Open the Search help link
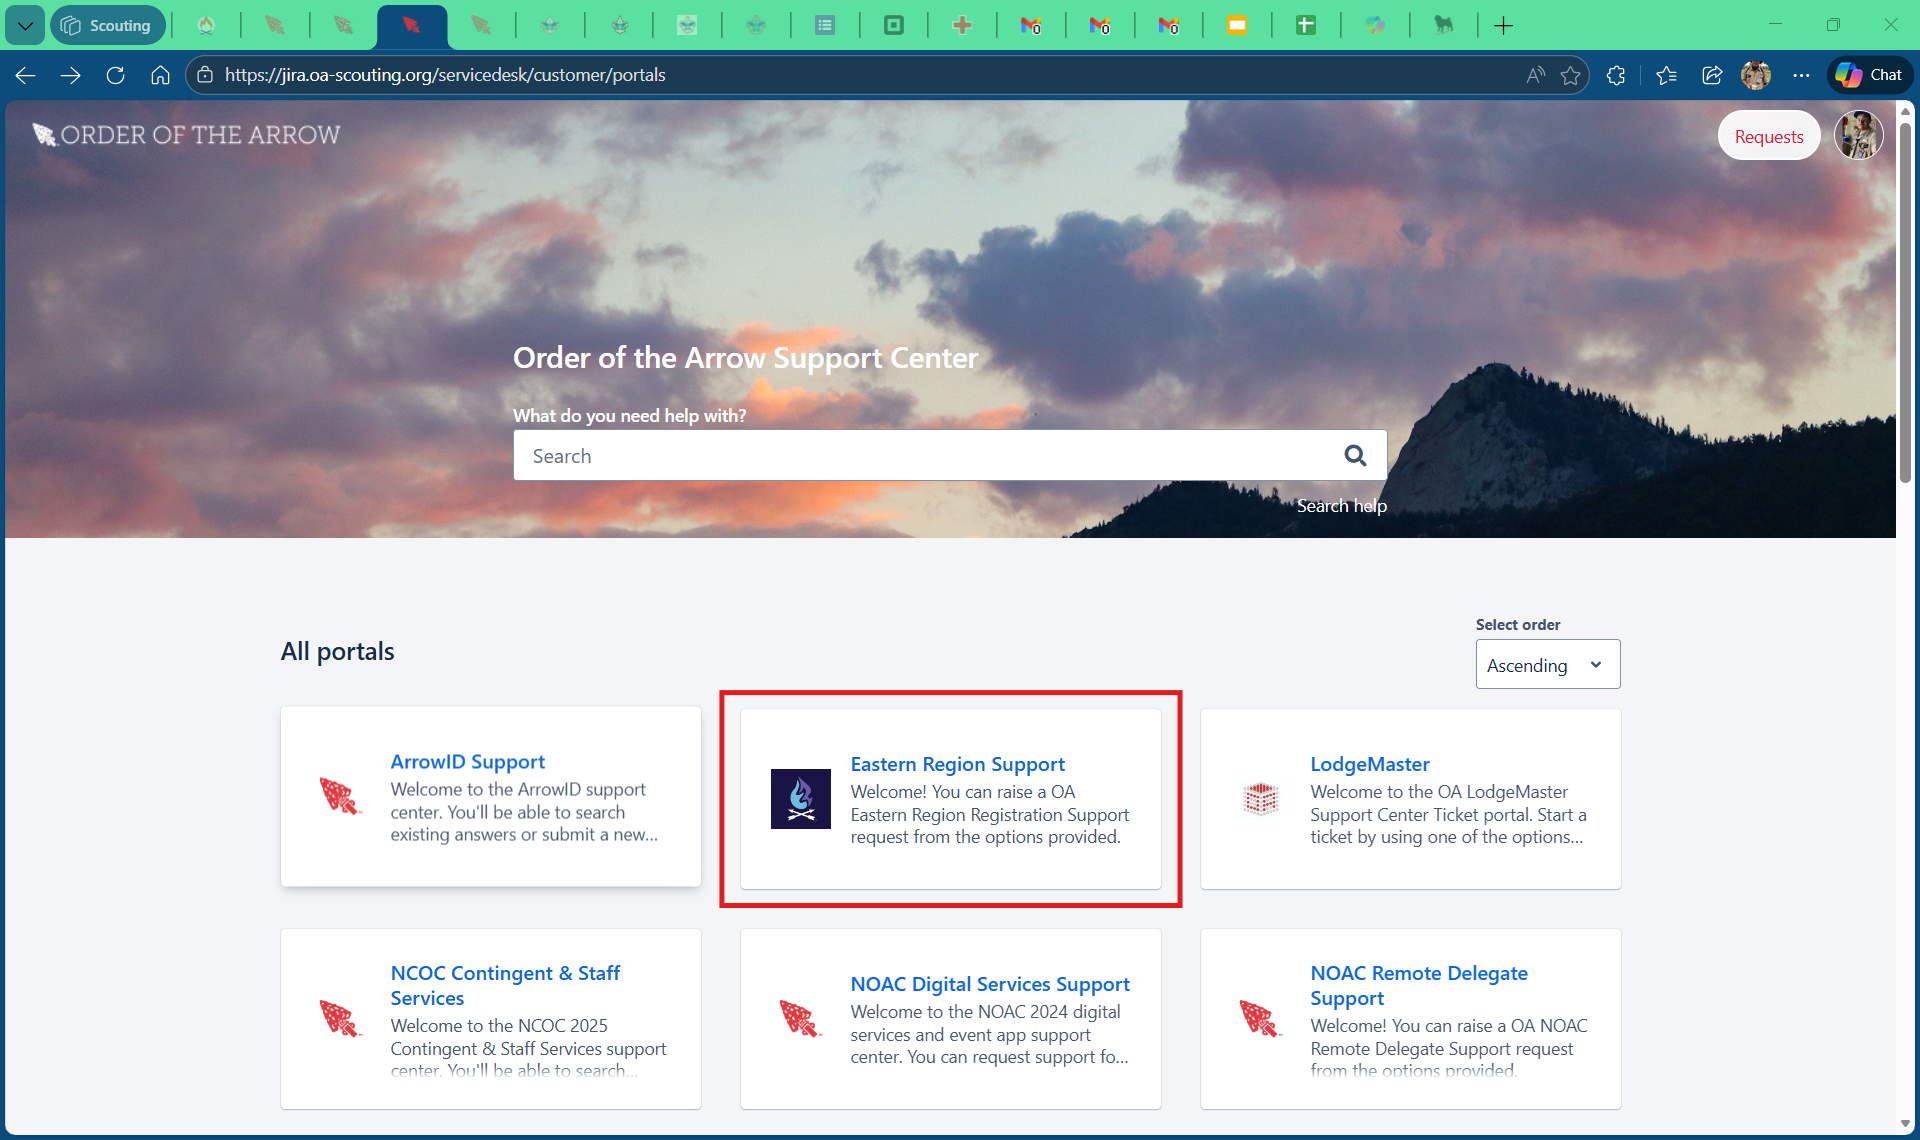This screenshot has height=1140, width=1920. pyautogui.click(x=1341, y=506)
